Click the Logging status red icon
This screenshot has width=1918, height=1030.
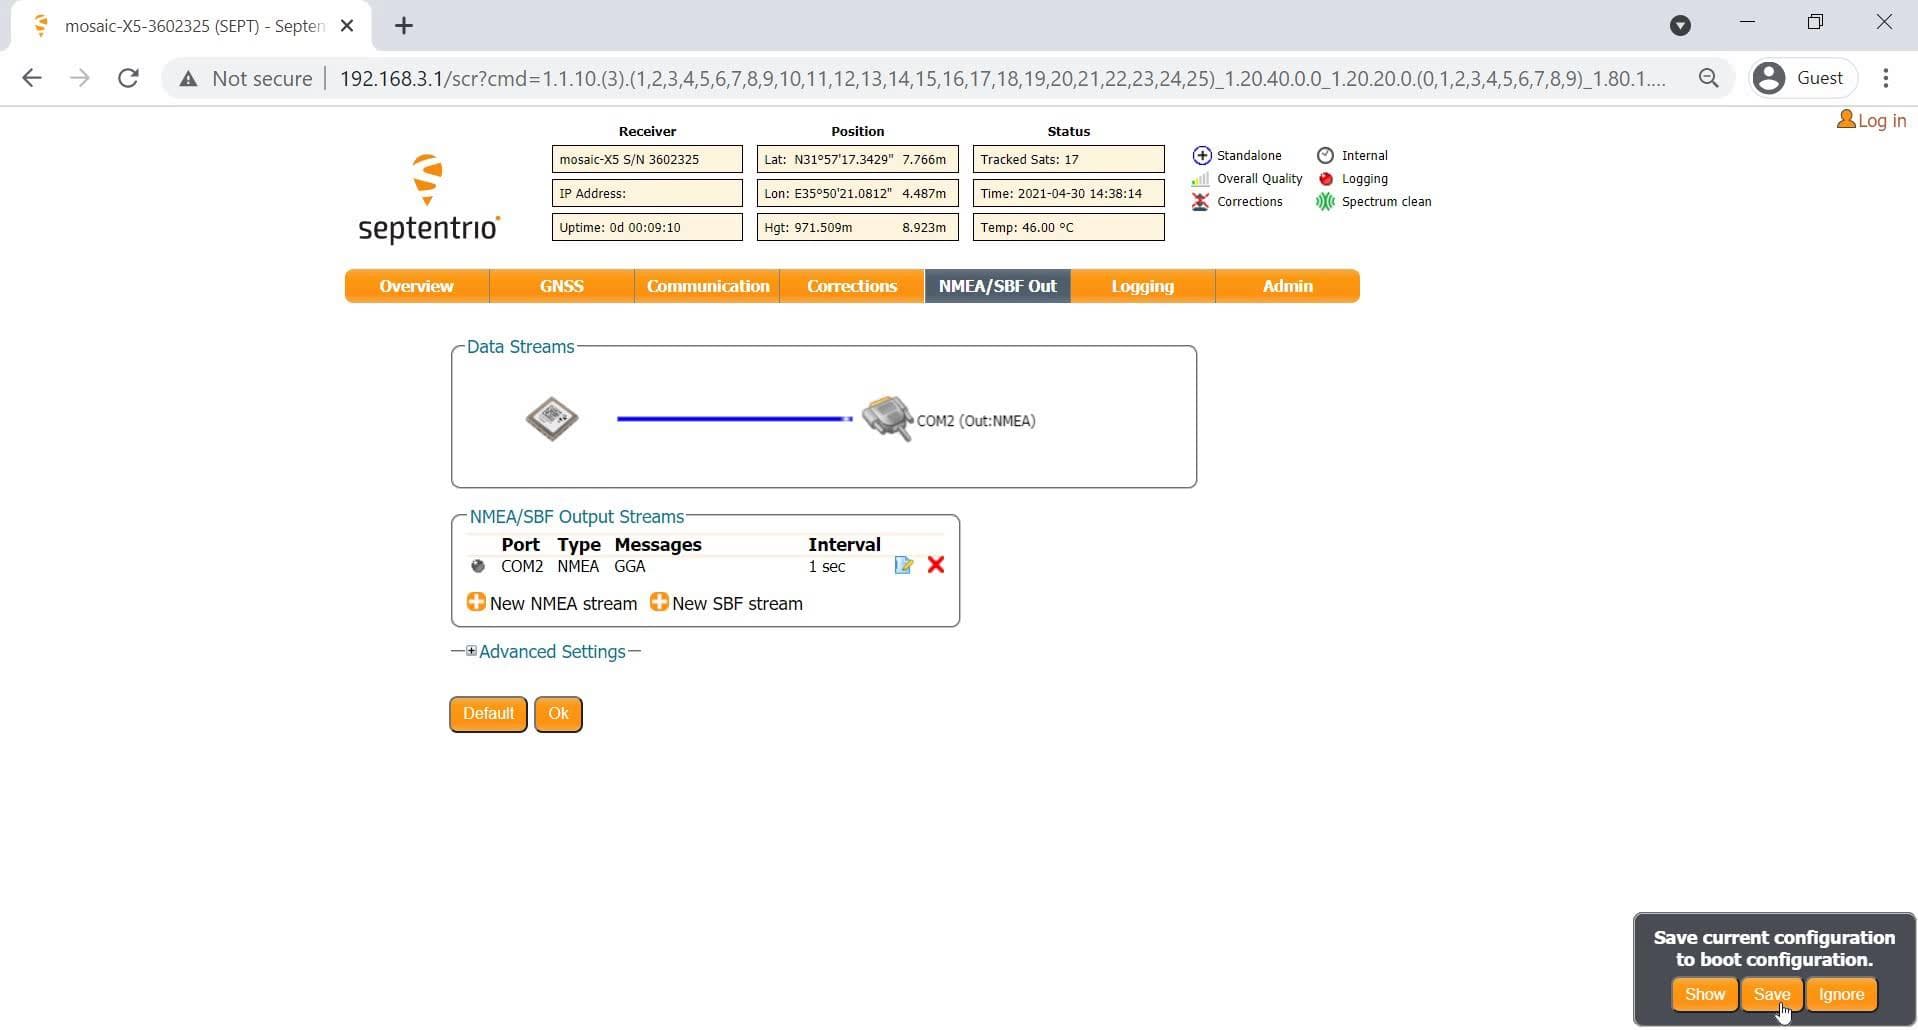point(1326,179)
